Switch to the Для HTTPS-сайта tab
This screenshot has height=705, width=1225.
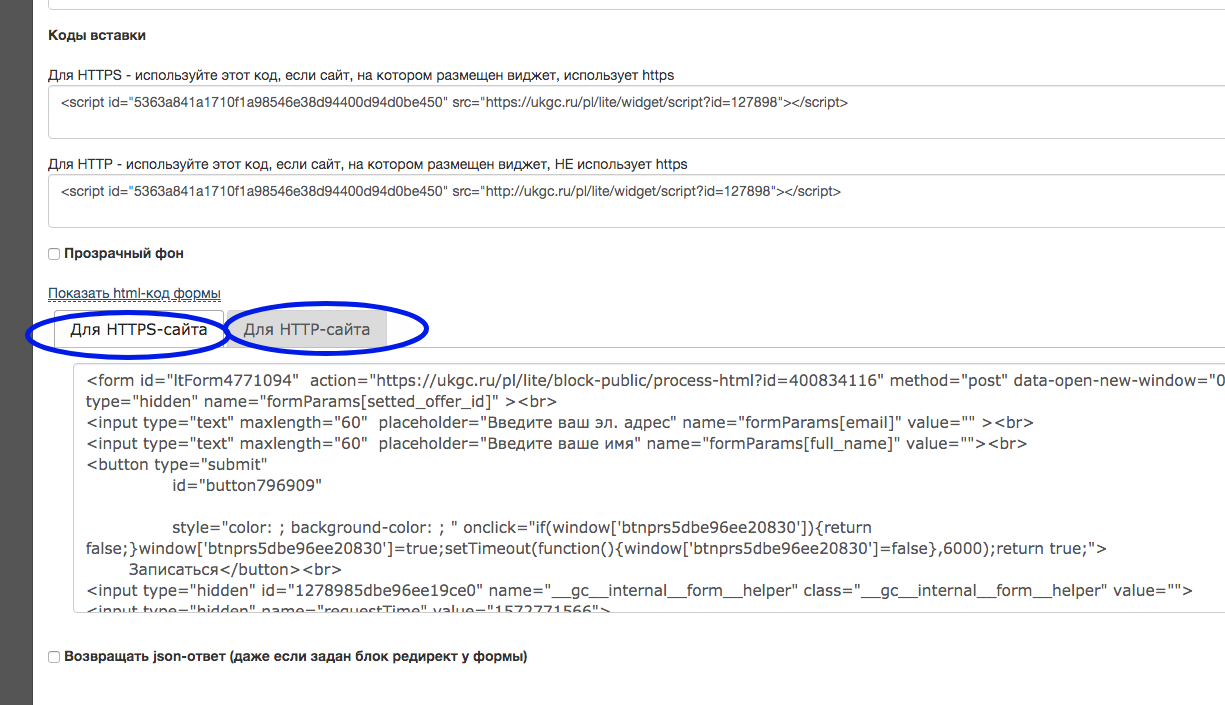click(139, 329)
